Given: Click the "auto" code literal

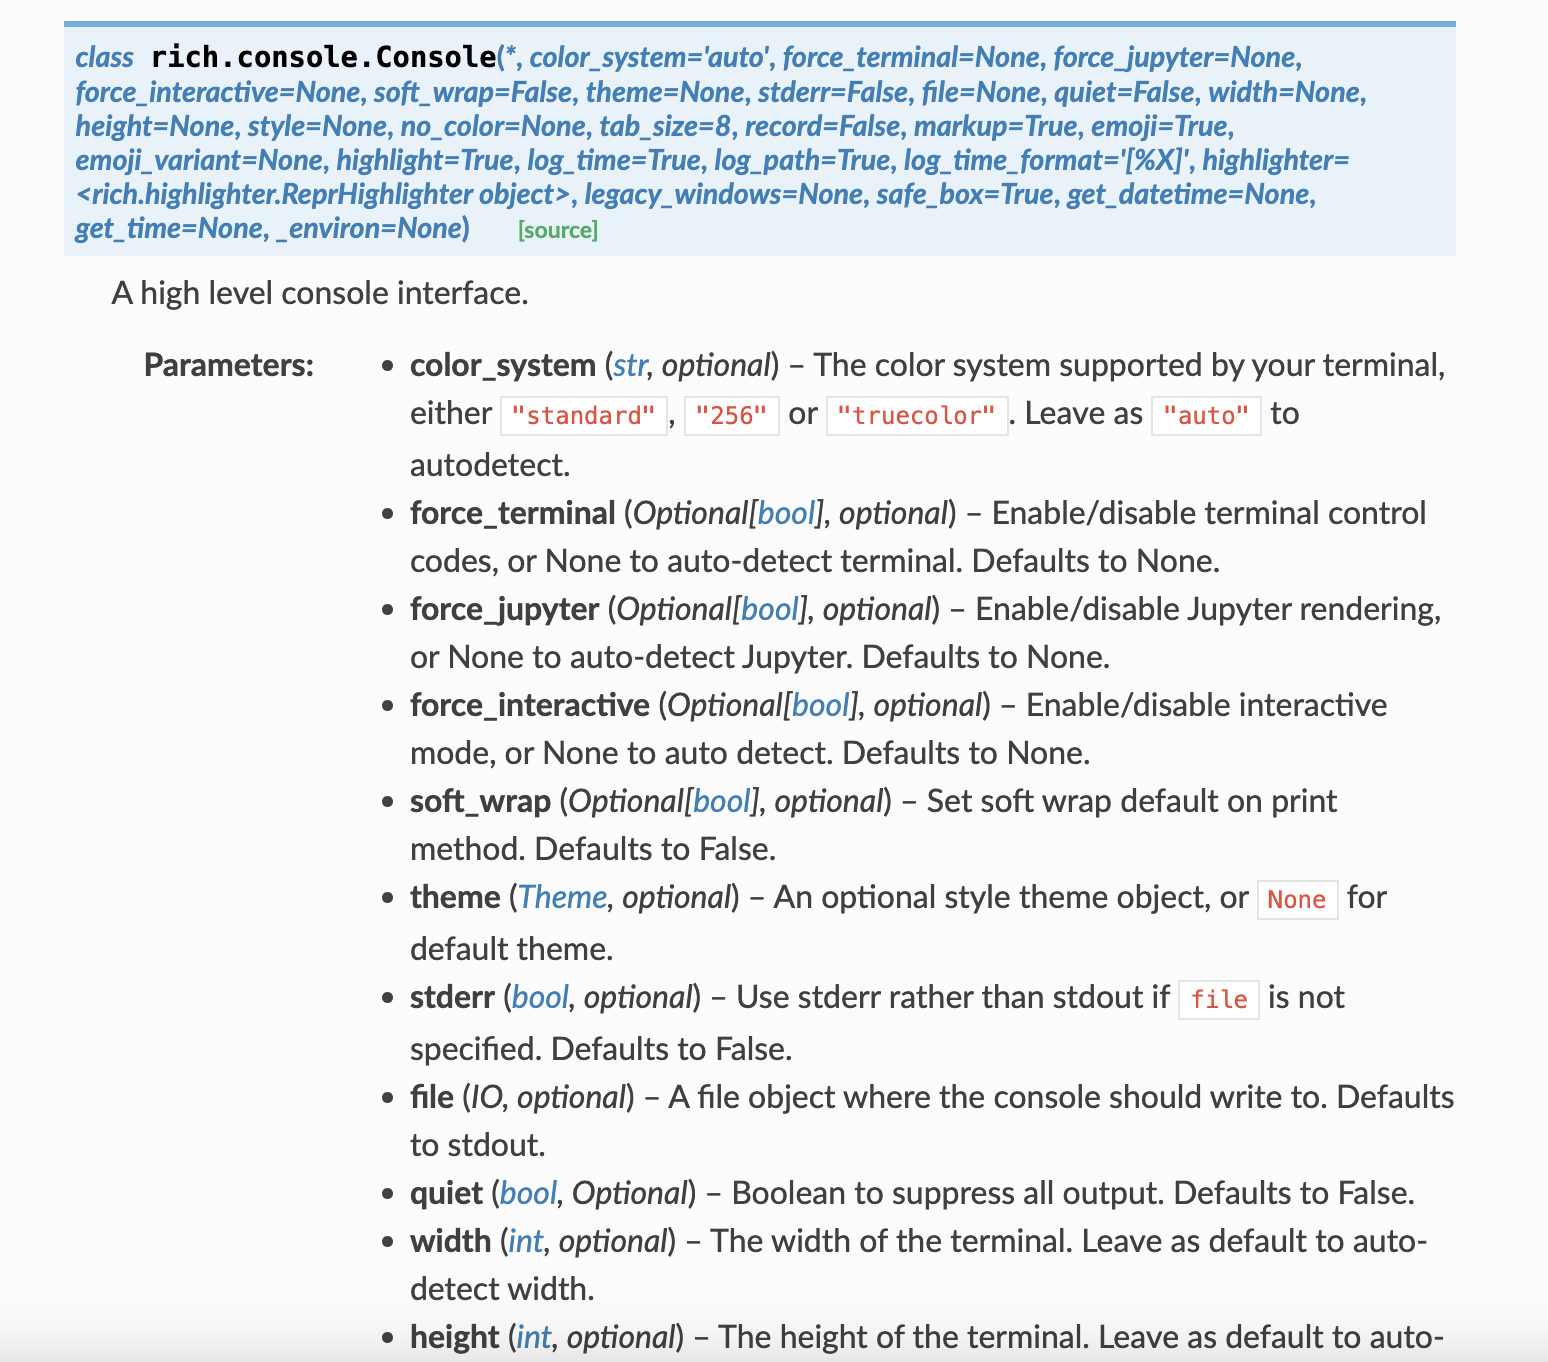Looking at the screenshot, I should pyautogui.click(x=1205, y=415).
